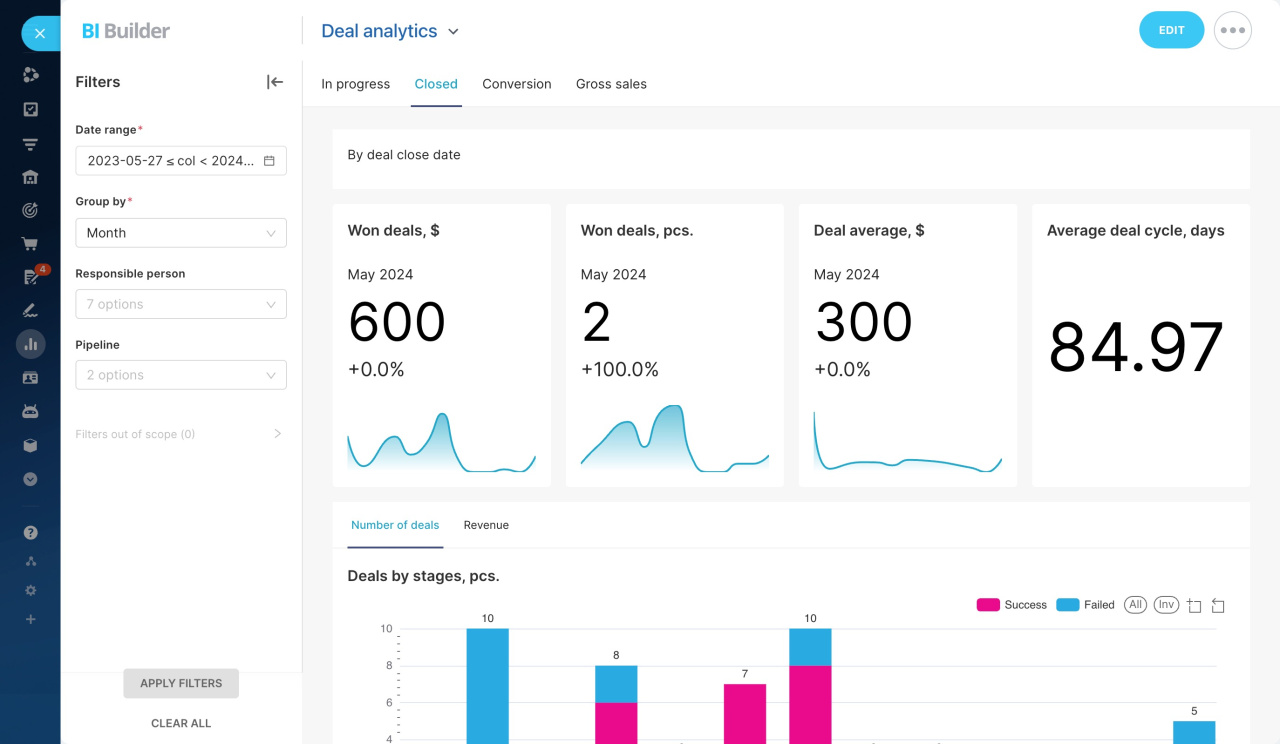Toggle the Failed series in the legend

(x=1086, y=605)
